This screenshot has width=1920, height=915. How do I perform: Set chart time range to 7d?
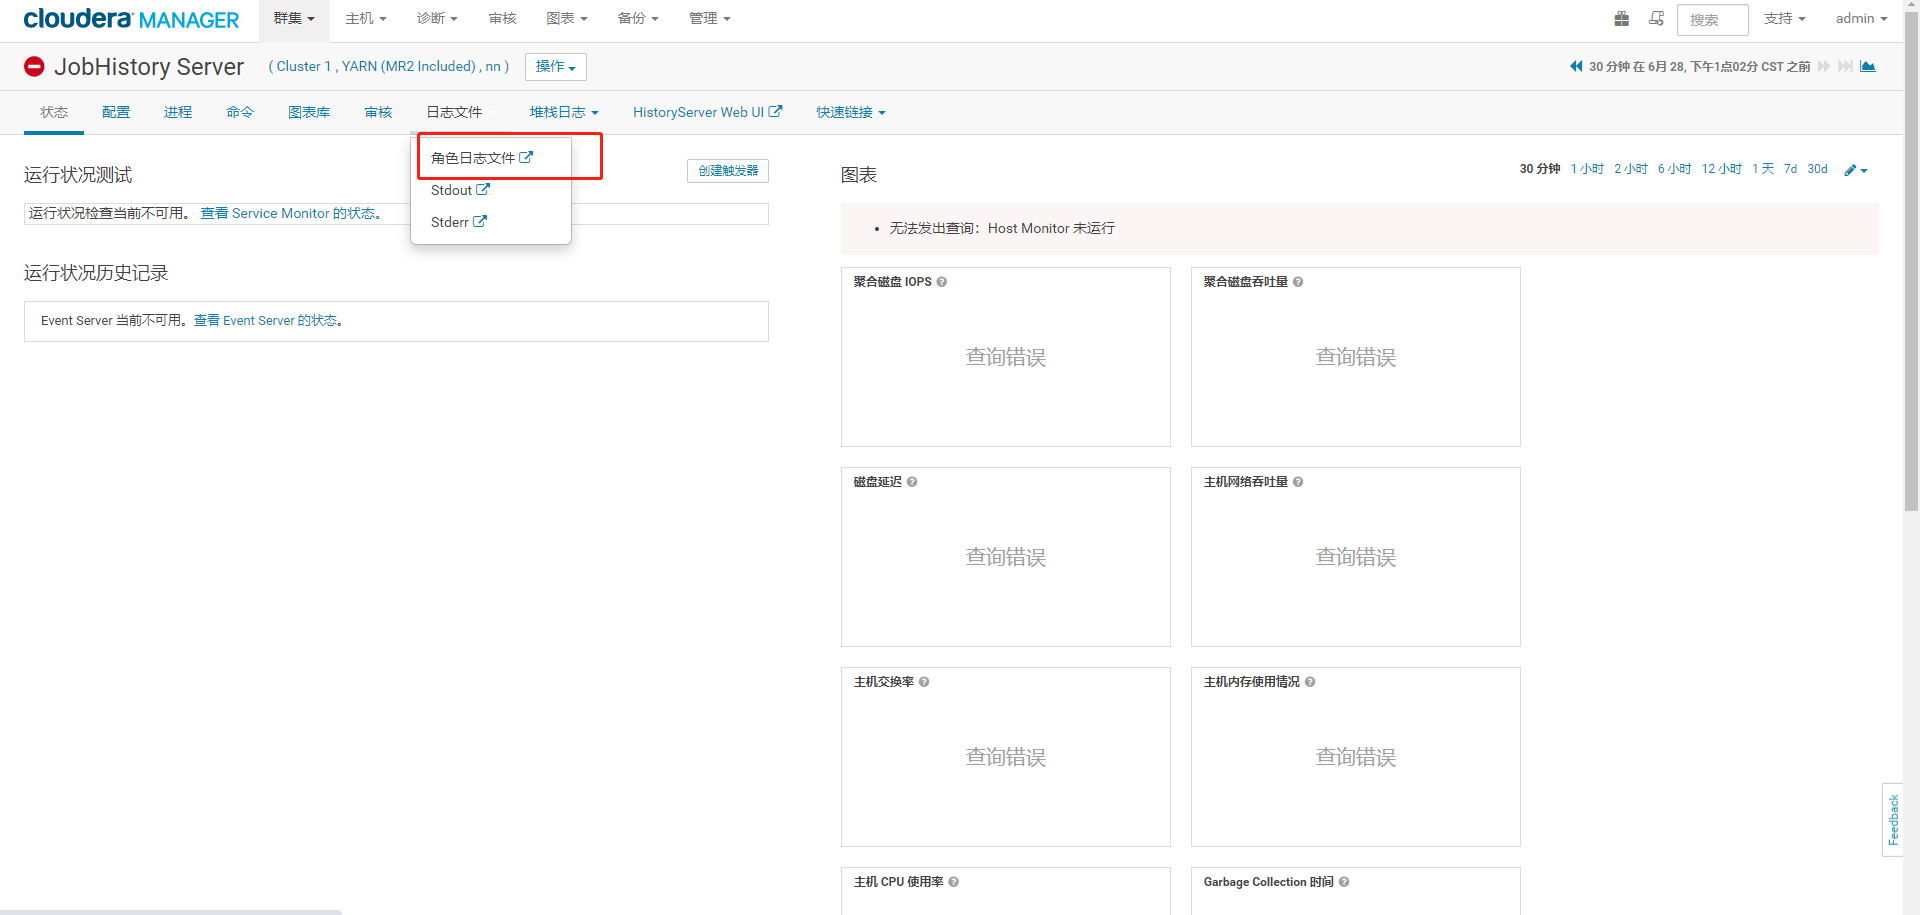click(1790, 169)
